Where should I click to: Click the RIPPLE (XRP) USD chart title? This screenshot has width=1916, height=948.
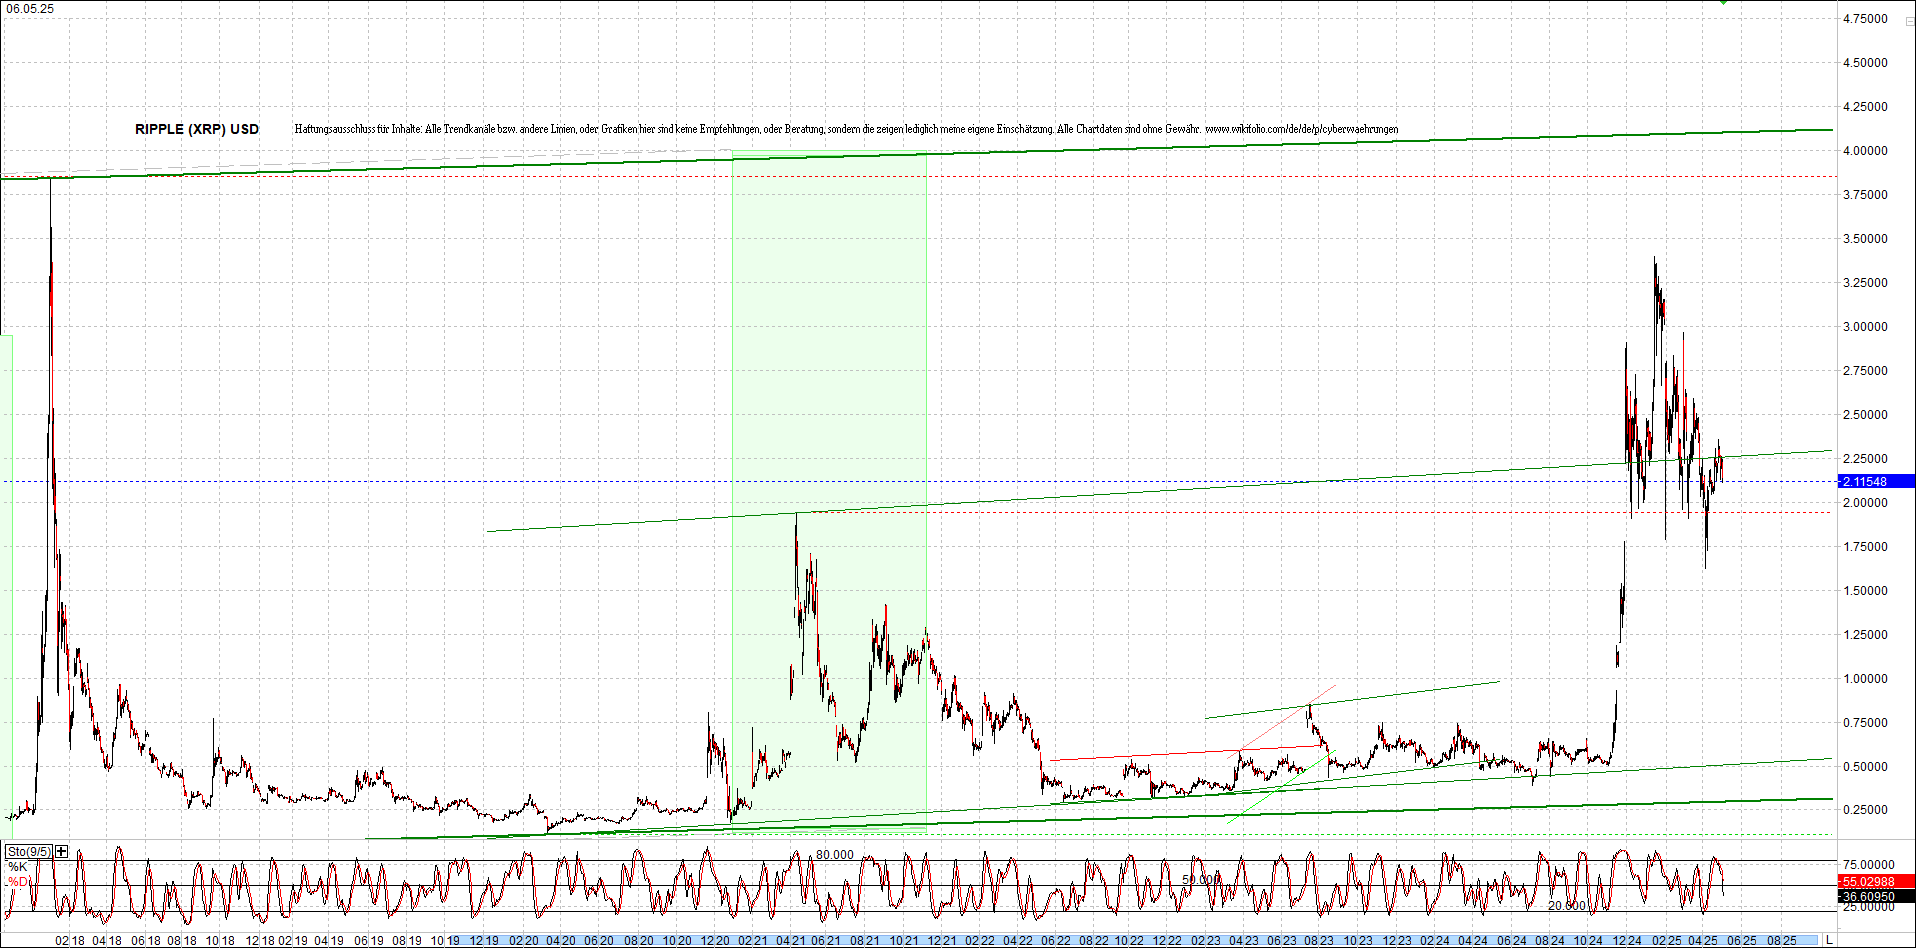point(195,129)
